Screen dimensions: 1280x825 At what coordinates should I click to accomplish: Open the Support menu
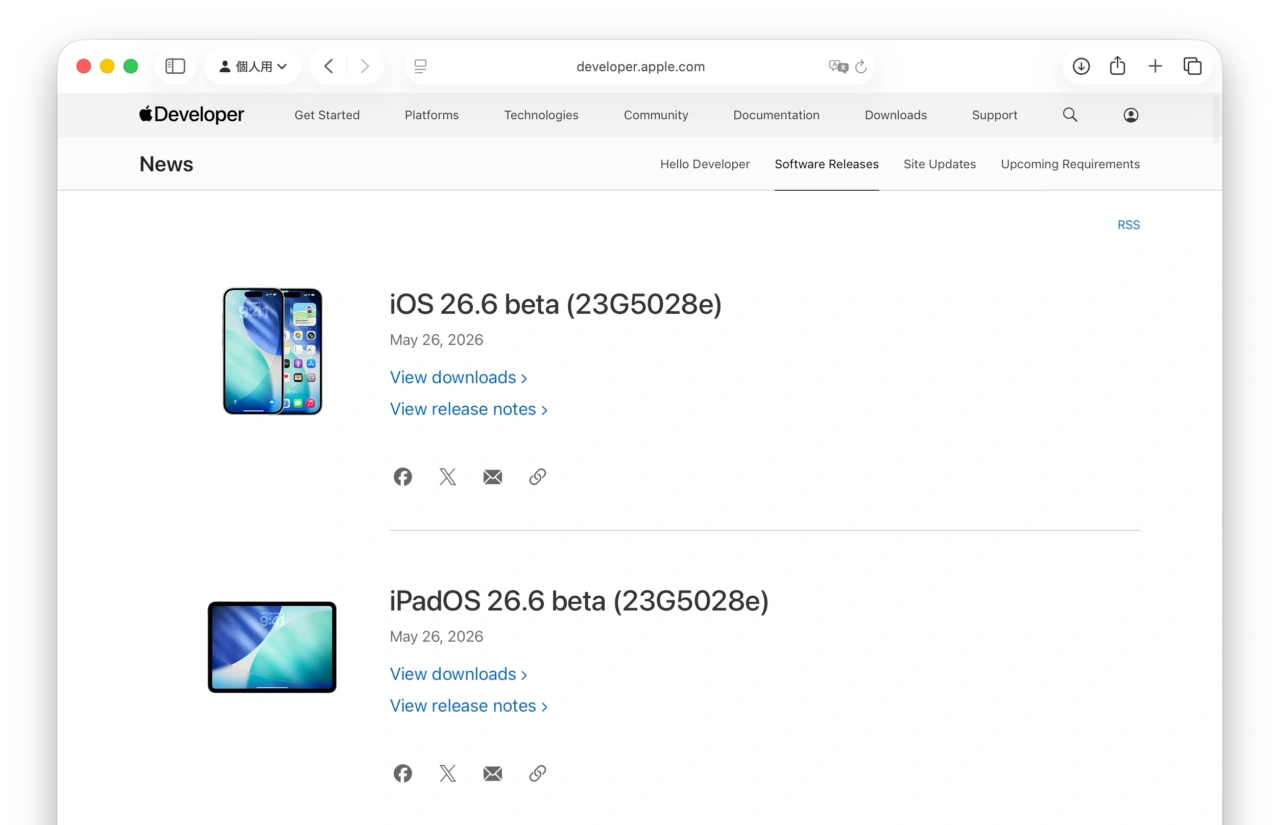tap(995, 115)
